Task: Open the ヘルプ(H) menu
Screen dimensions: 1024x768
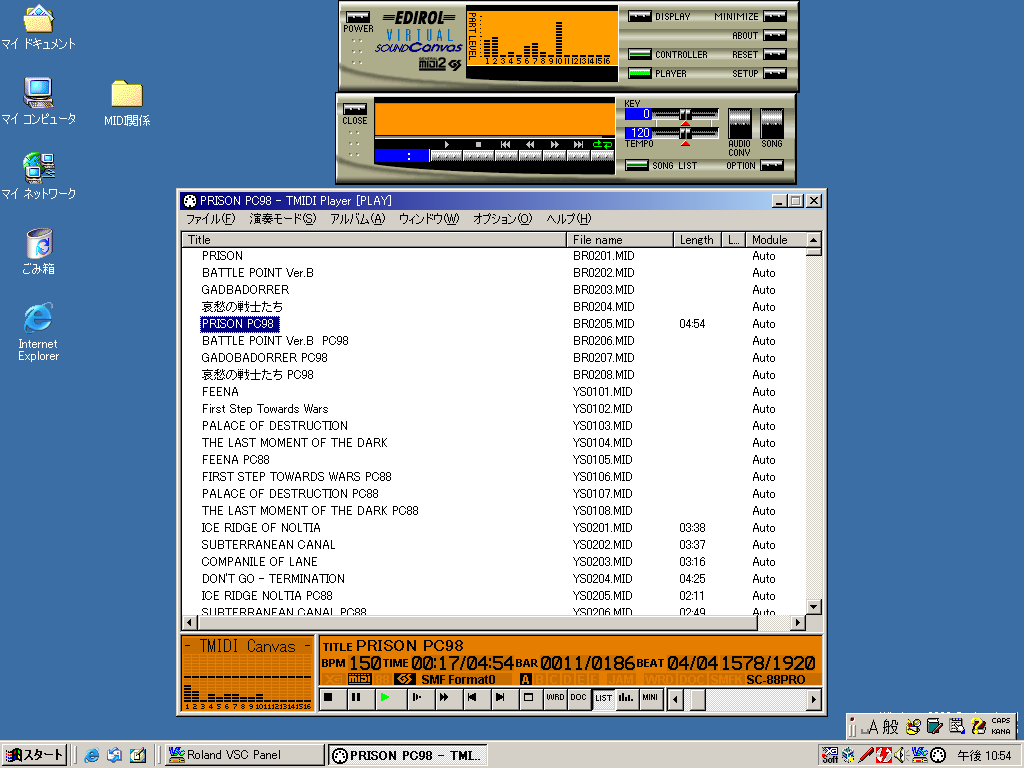Action: click(x=569, y=219)
